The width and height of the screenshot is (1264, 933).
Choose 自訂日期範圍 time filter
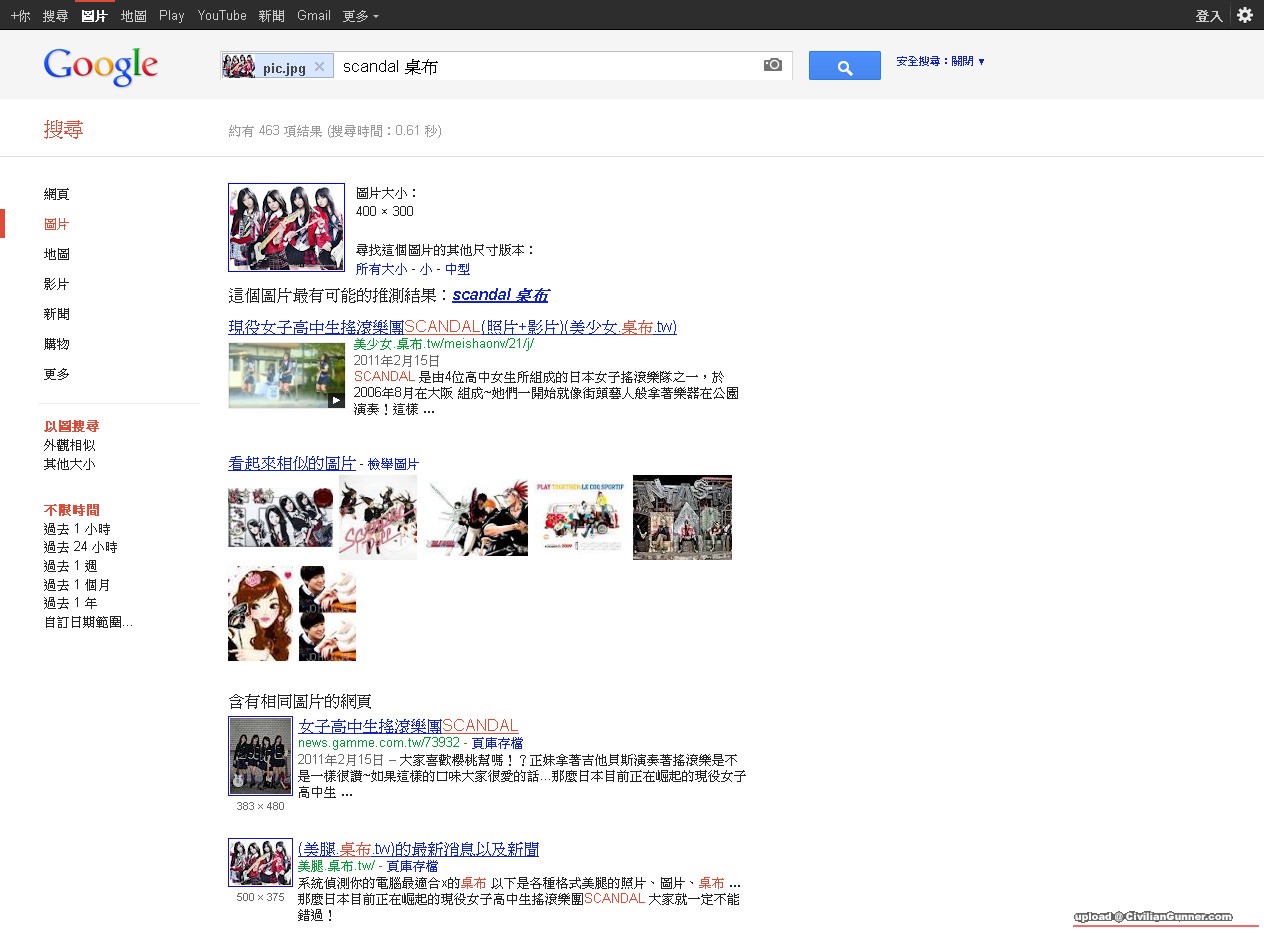tap(88, 622)
